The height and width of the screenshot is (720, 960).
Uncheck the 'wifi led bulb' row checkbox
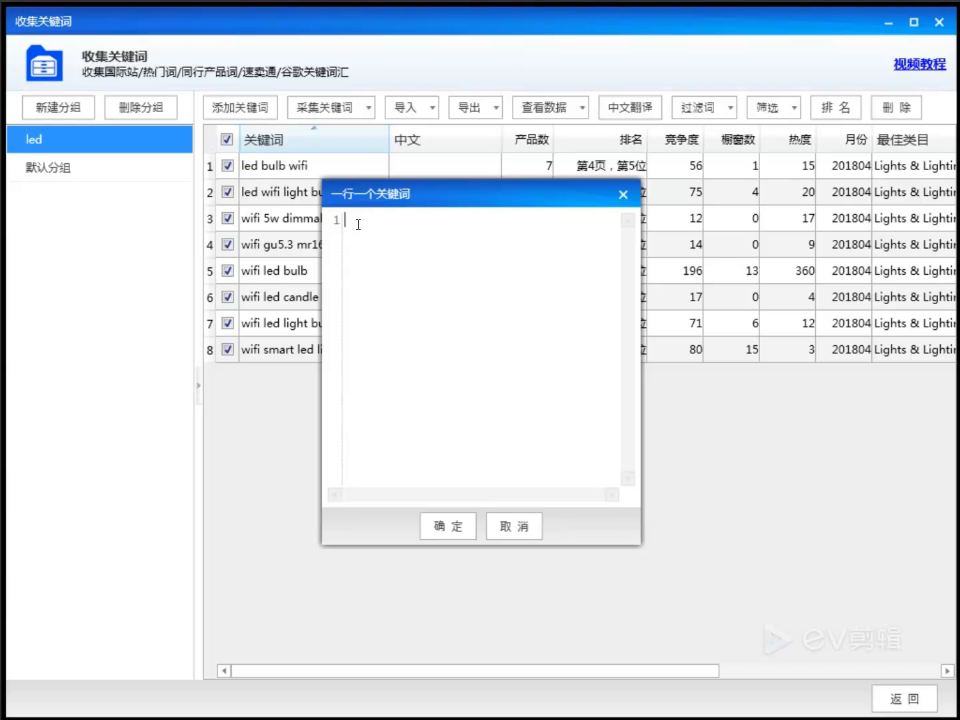(x=228, y=271)
